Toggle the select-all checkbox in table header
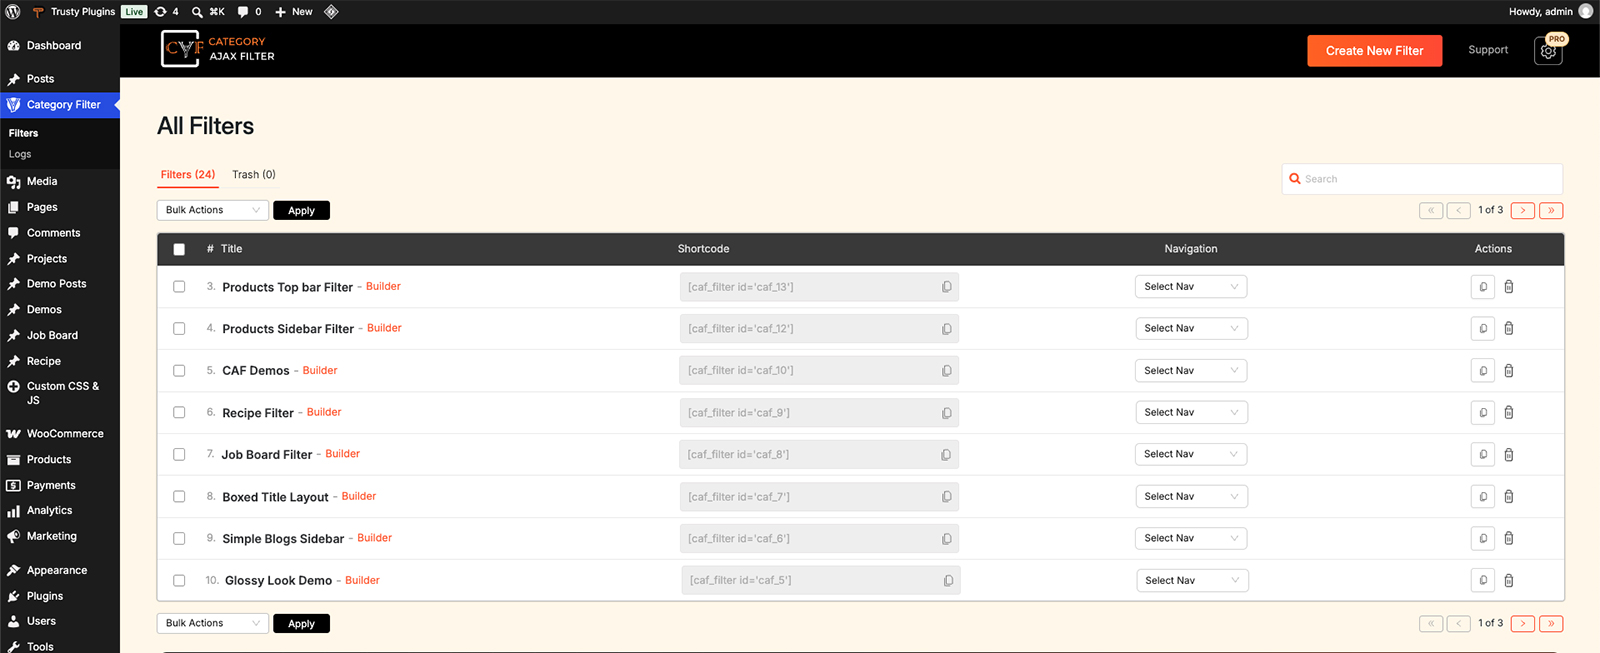The height and width of the screenshot is (653, 1600). (x=179, y=249)
